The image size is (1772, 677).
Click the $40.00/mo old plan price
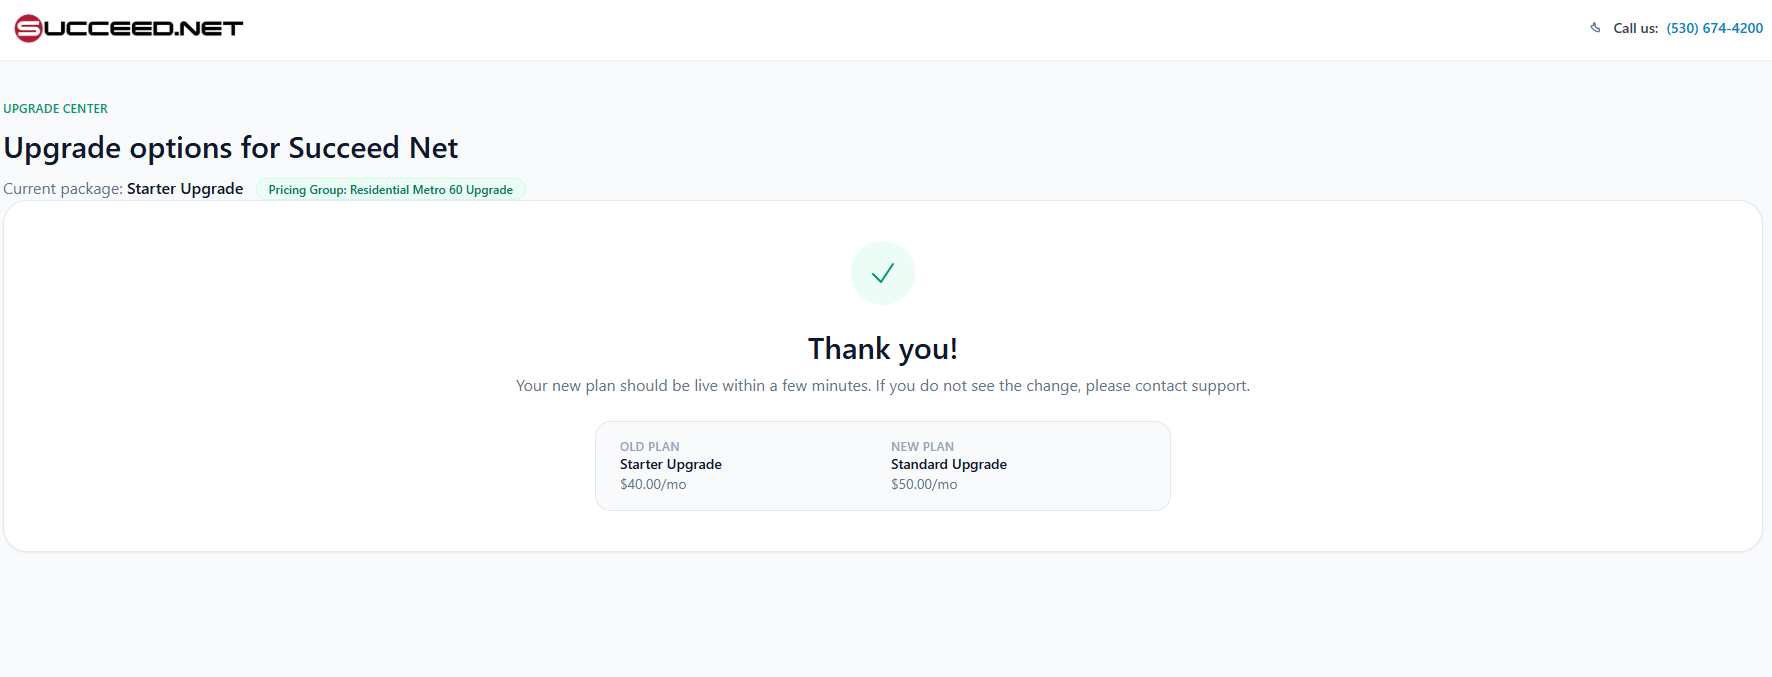pos(653,484)
